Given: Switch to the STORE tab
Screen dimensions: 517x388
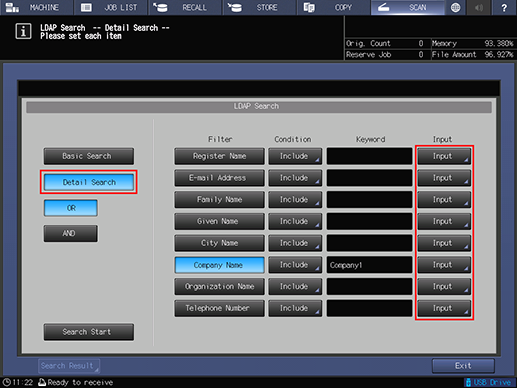Looking at the screenshot, I should pos(259,7).
